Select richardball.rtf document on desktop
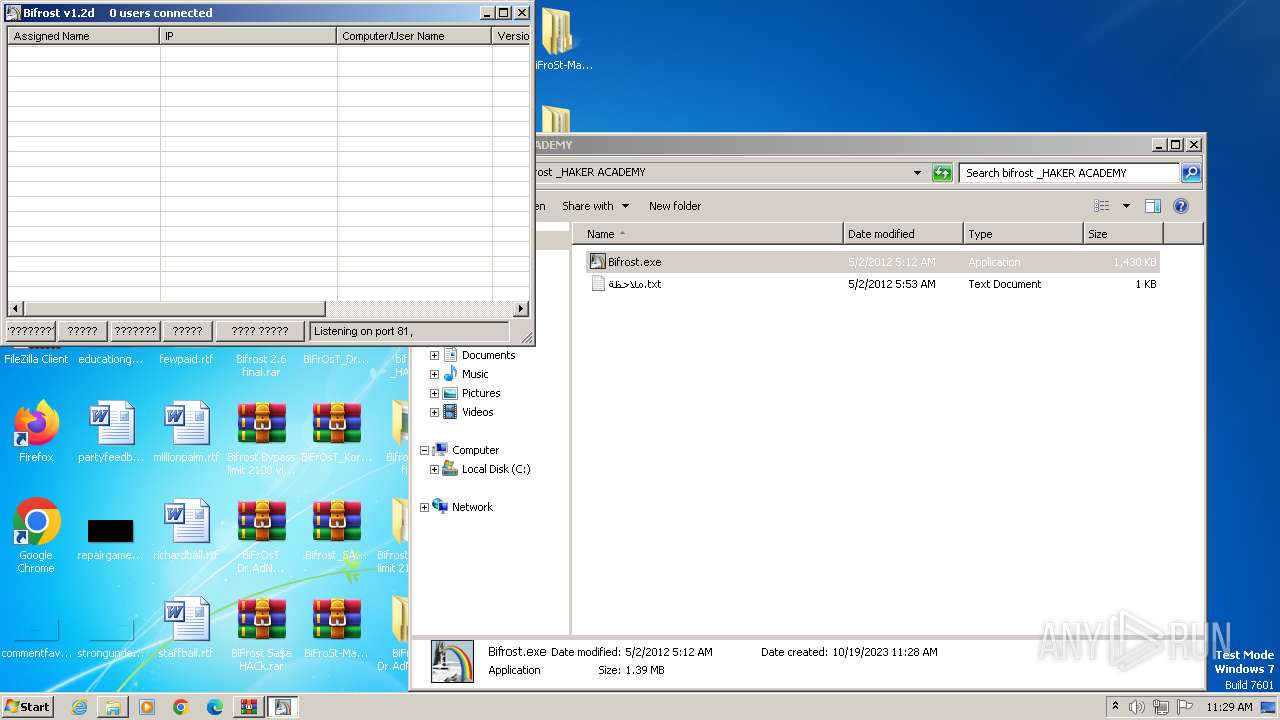Image resolution: width=1280 pixels, height=720 pixels. [x=186, y=530]
